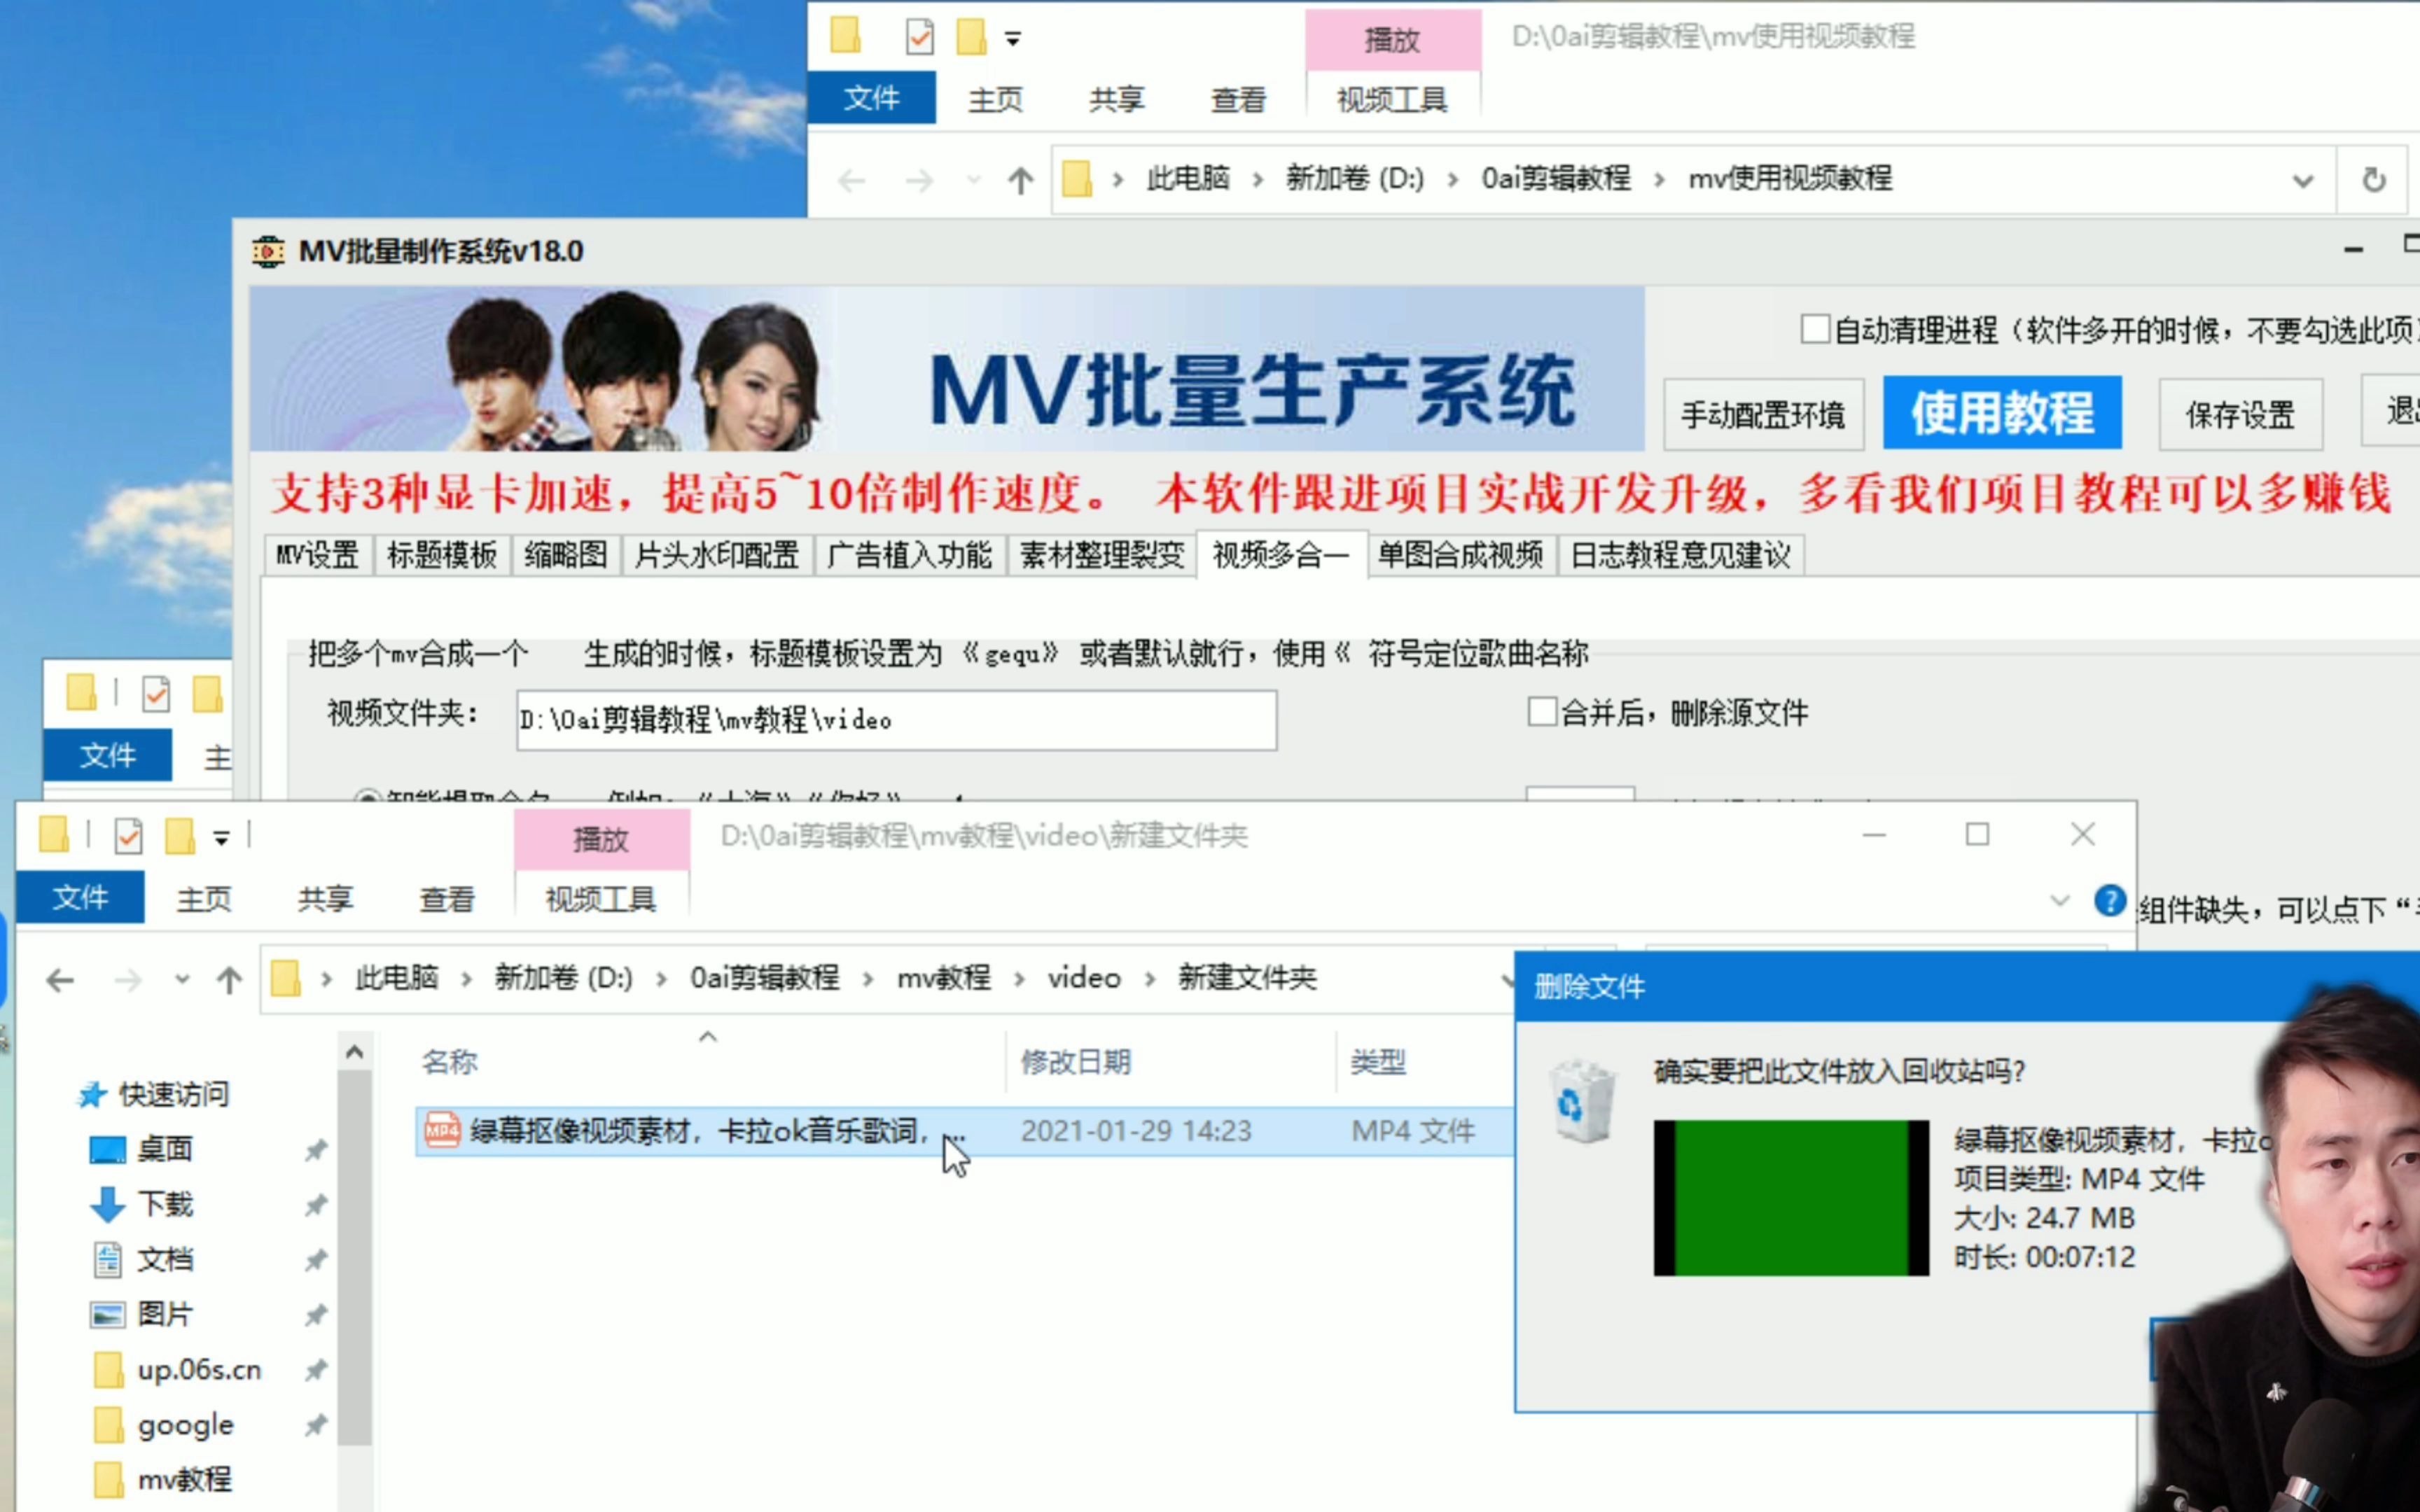Select the 广告植入功能 tab

pyautogui.click(x=909, y=555)
